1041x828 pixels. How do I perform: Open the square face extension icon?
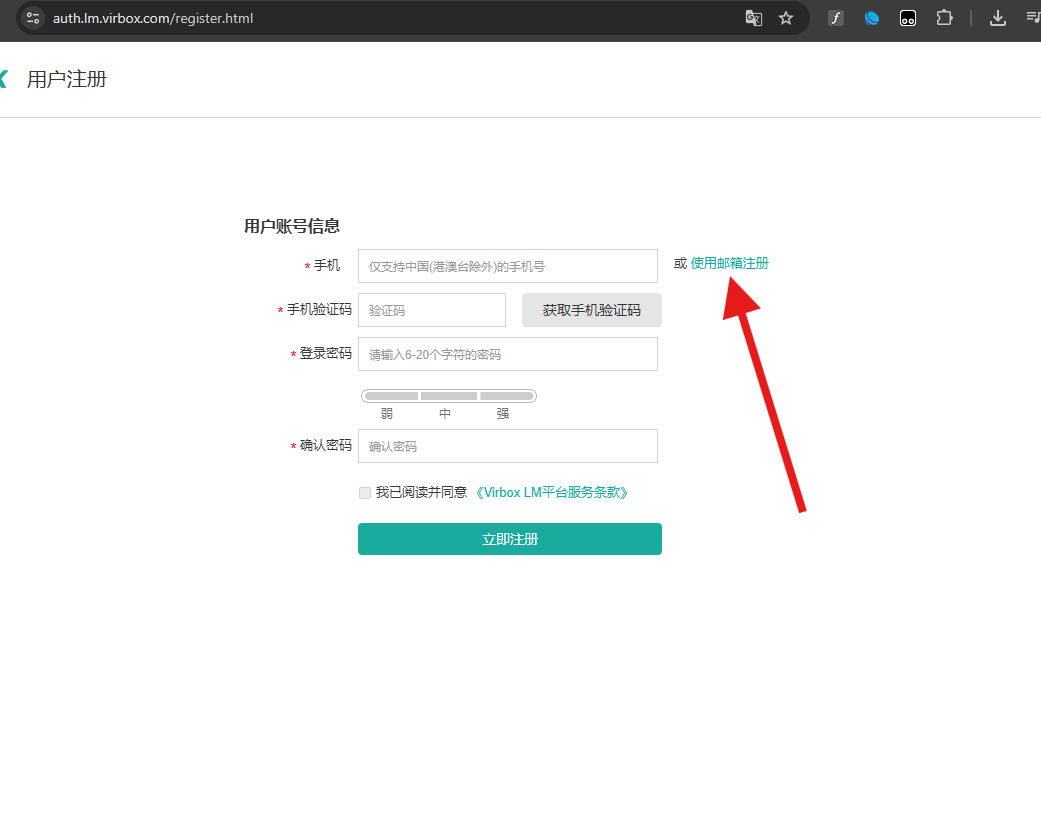coord(908,18)
